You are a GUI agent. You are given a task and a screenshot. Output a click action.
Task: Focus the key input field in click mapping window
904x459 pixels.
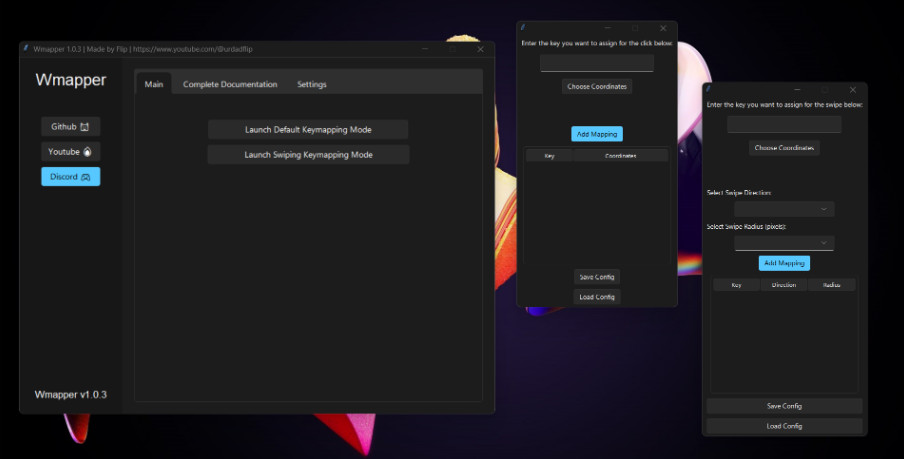[597, 63]
